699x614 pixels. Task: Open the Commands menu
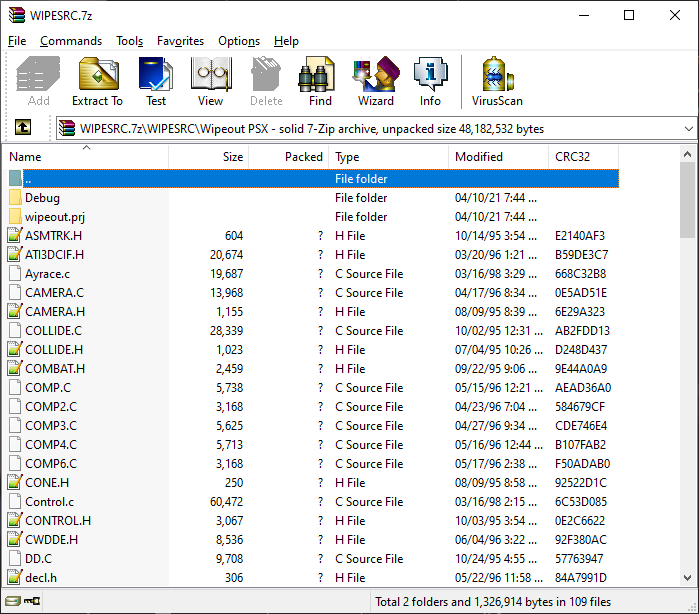[71, 41]
